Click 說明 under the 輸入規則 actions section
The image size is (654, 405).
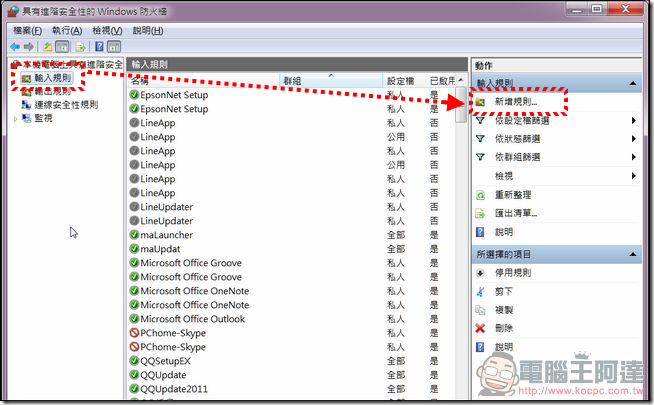click(504, 232)
